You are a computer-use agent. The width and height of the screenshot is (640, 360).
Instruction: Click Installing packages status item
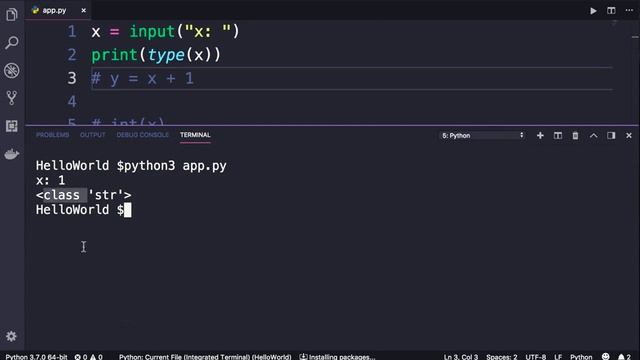click(337, 357)
